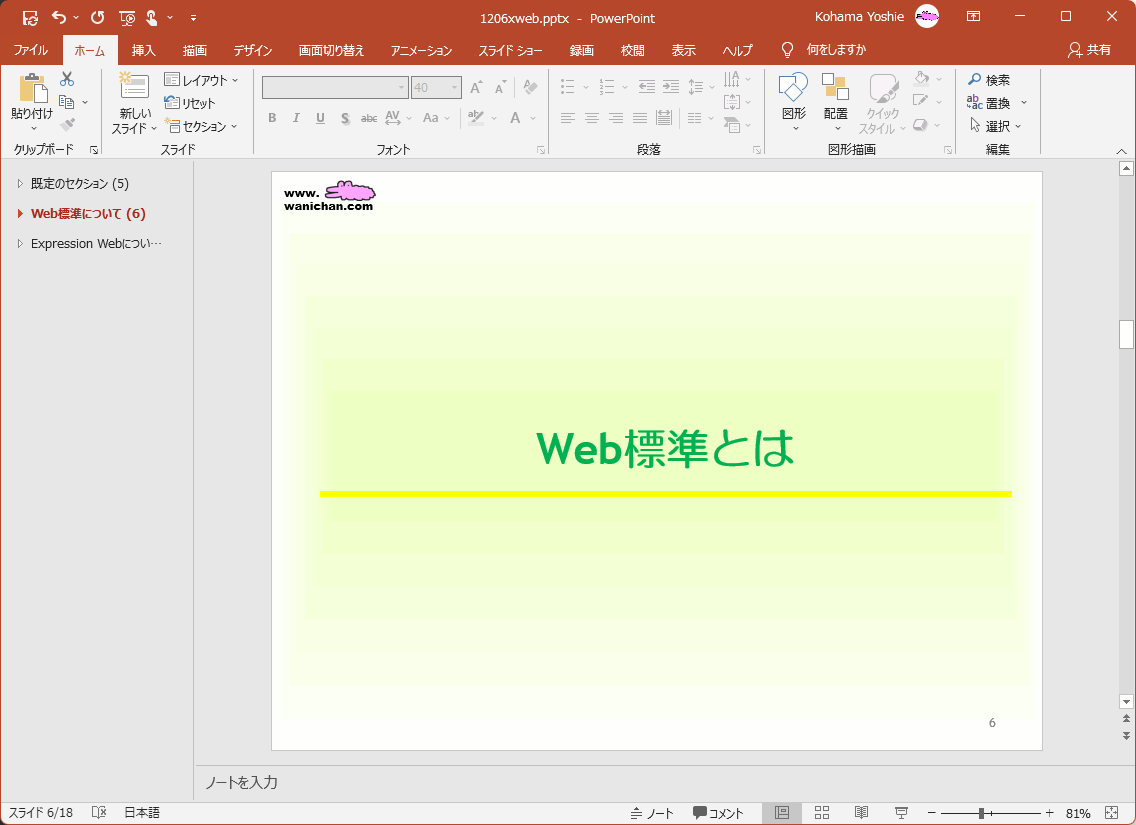Viewport: 1136px width, 825px height.
Task: Click 検索 find button
Action: (990, 80)
